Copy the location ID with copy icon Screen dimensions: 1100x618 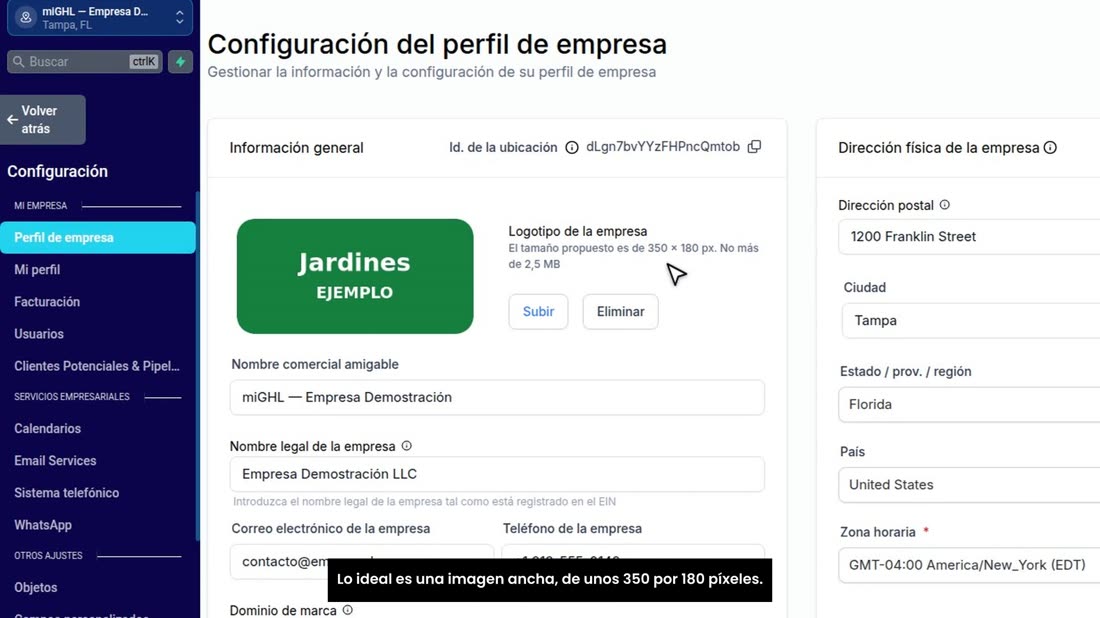(x=754, y=147)
